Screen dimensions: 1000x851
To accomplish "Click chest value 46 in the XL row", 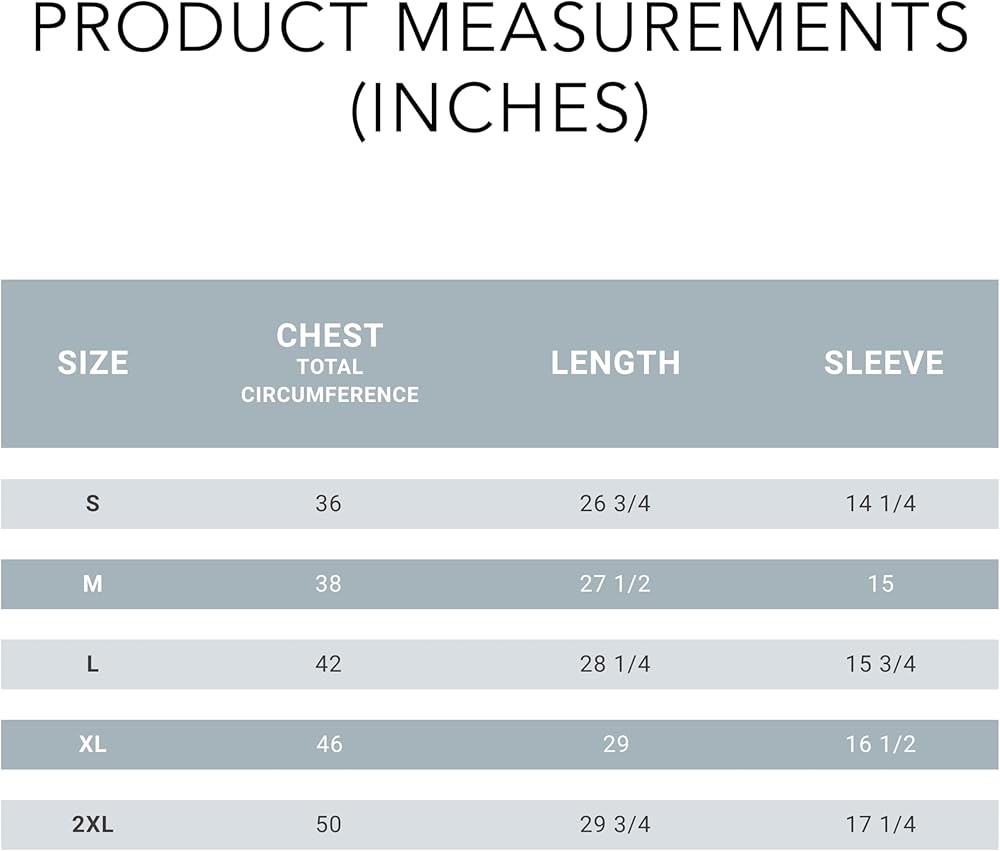I will click(x=328, y=744).
